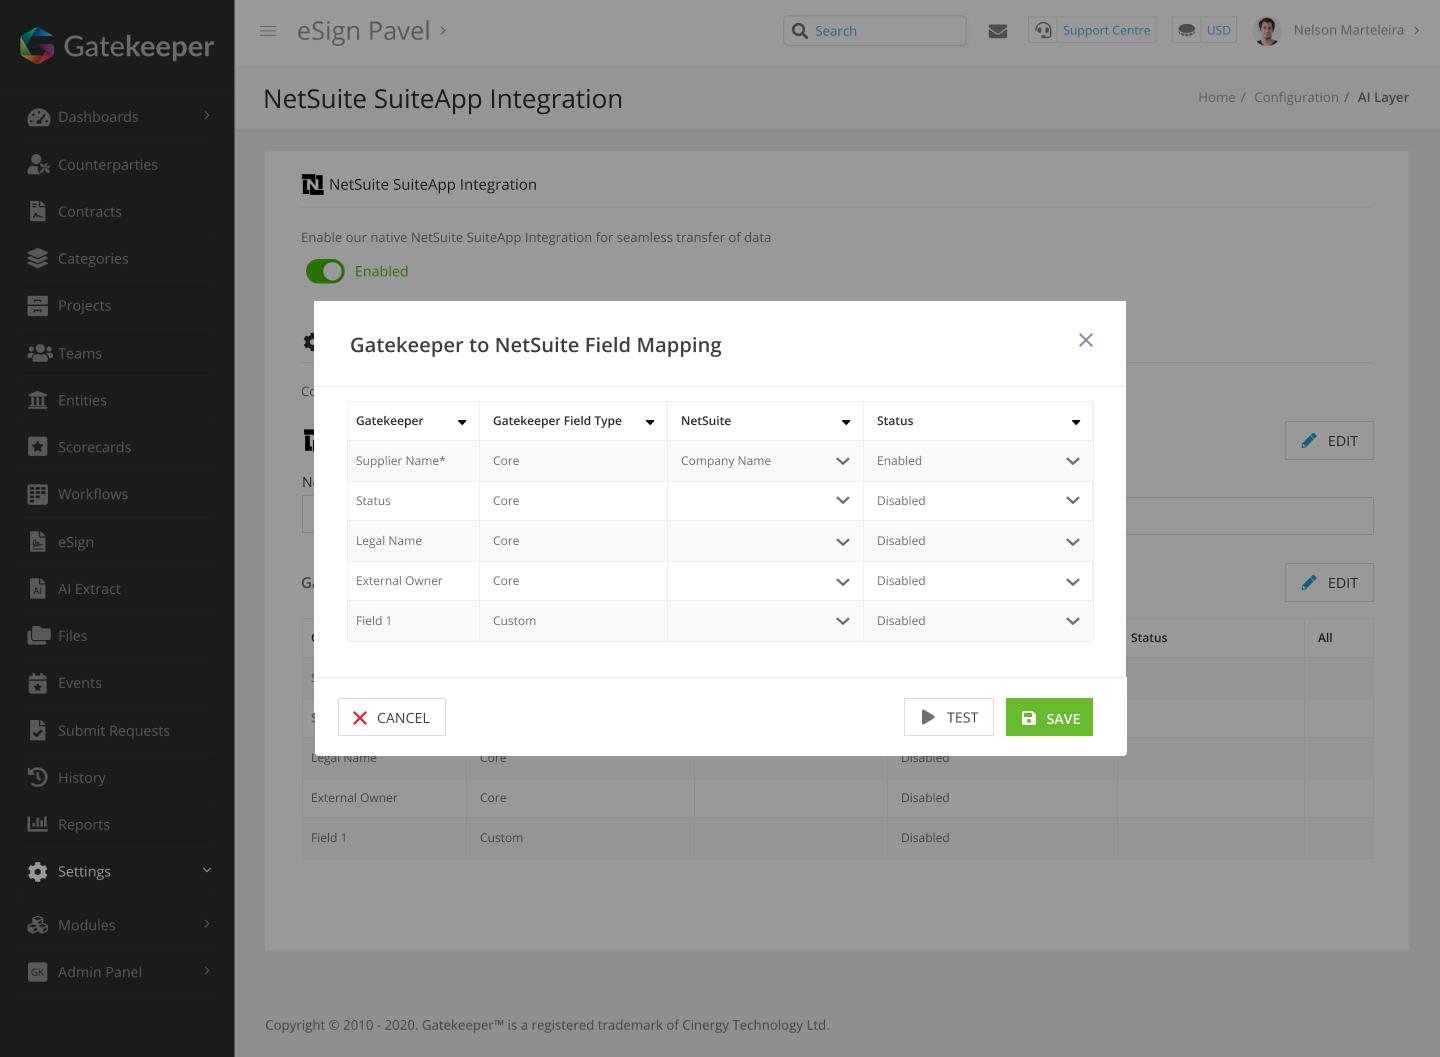Click the upper Edit button behind dialog
Image resolution: width=1440 pixels, height=1057 pixels.
pos(1329,441)
